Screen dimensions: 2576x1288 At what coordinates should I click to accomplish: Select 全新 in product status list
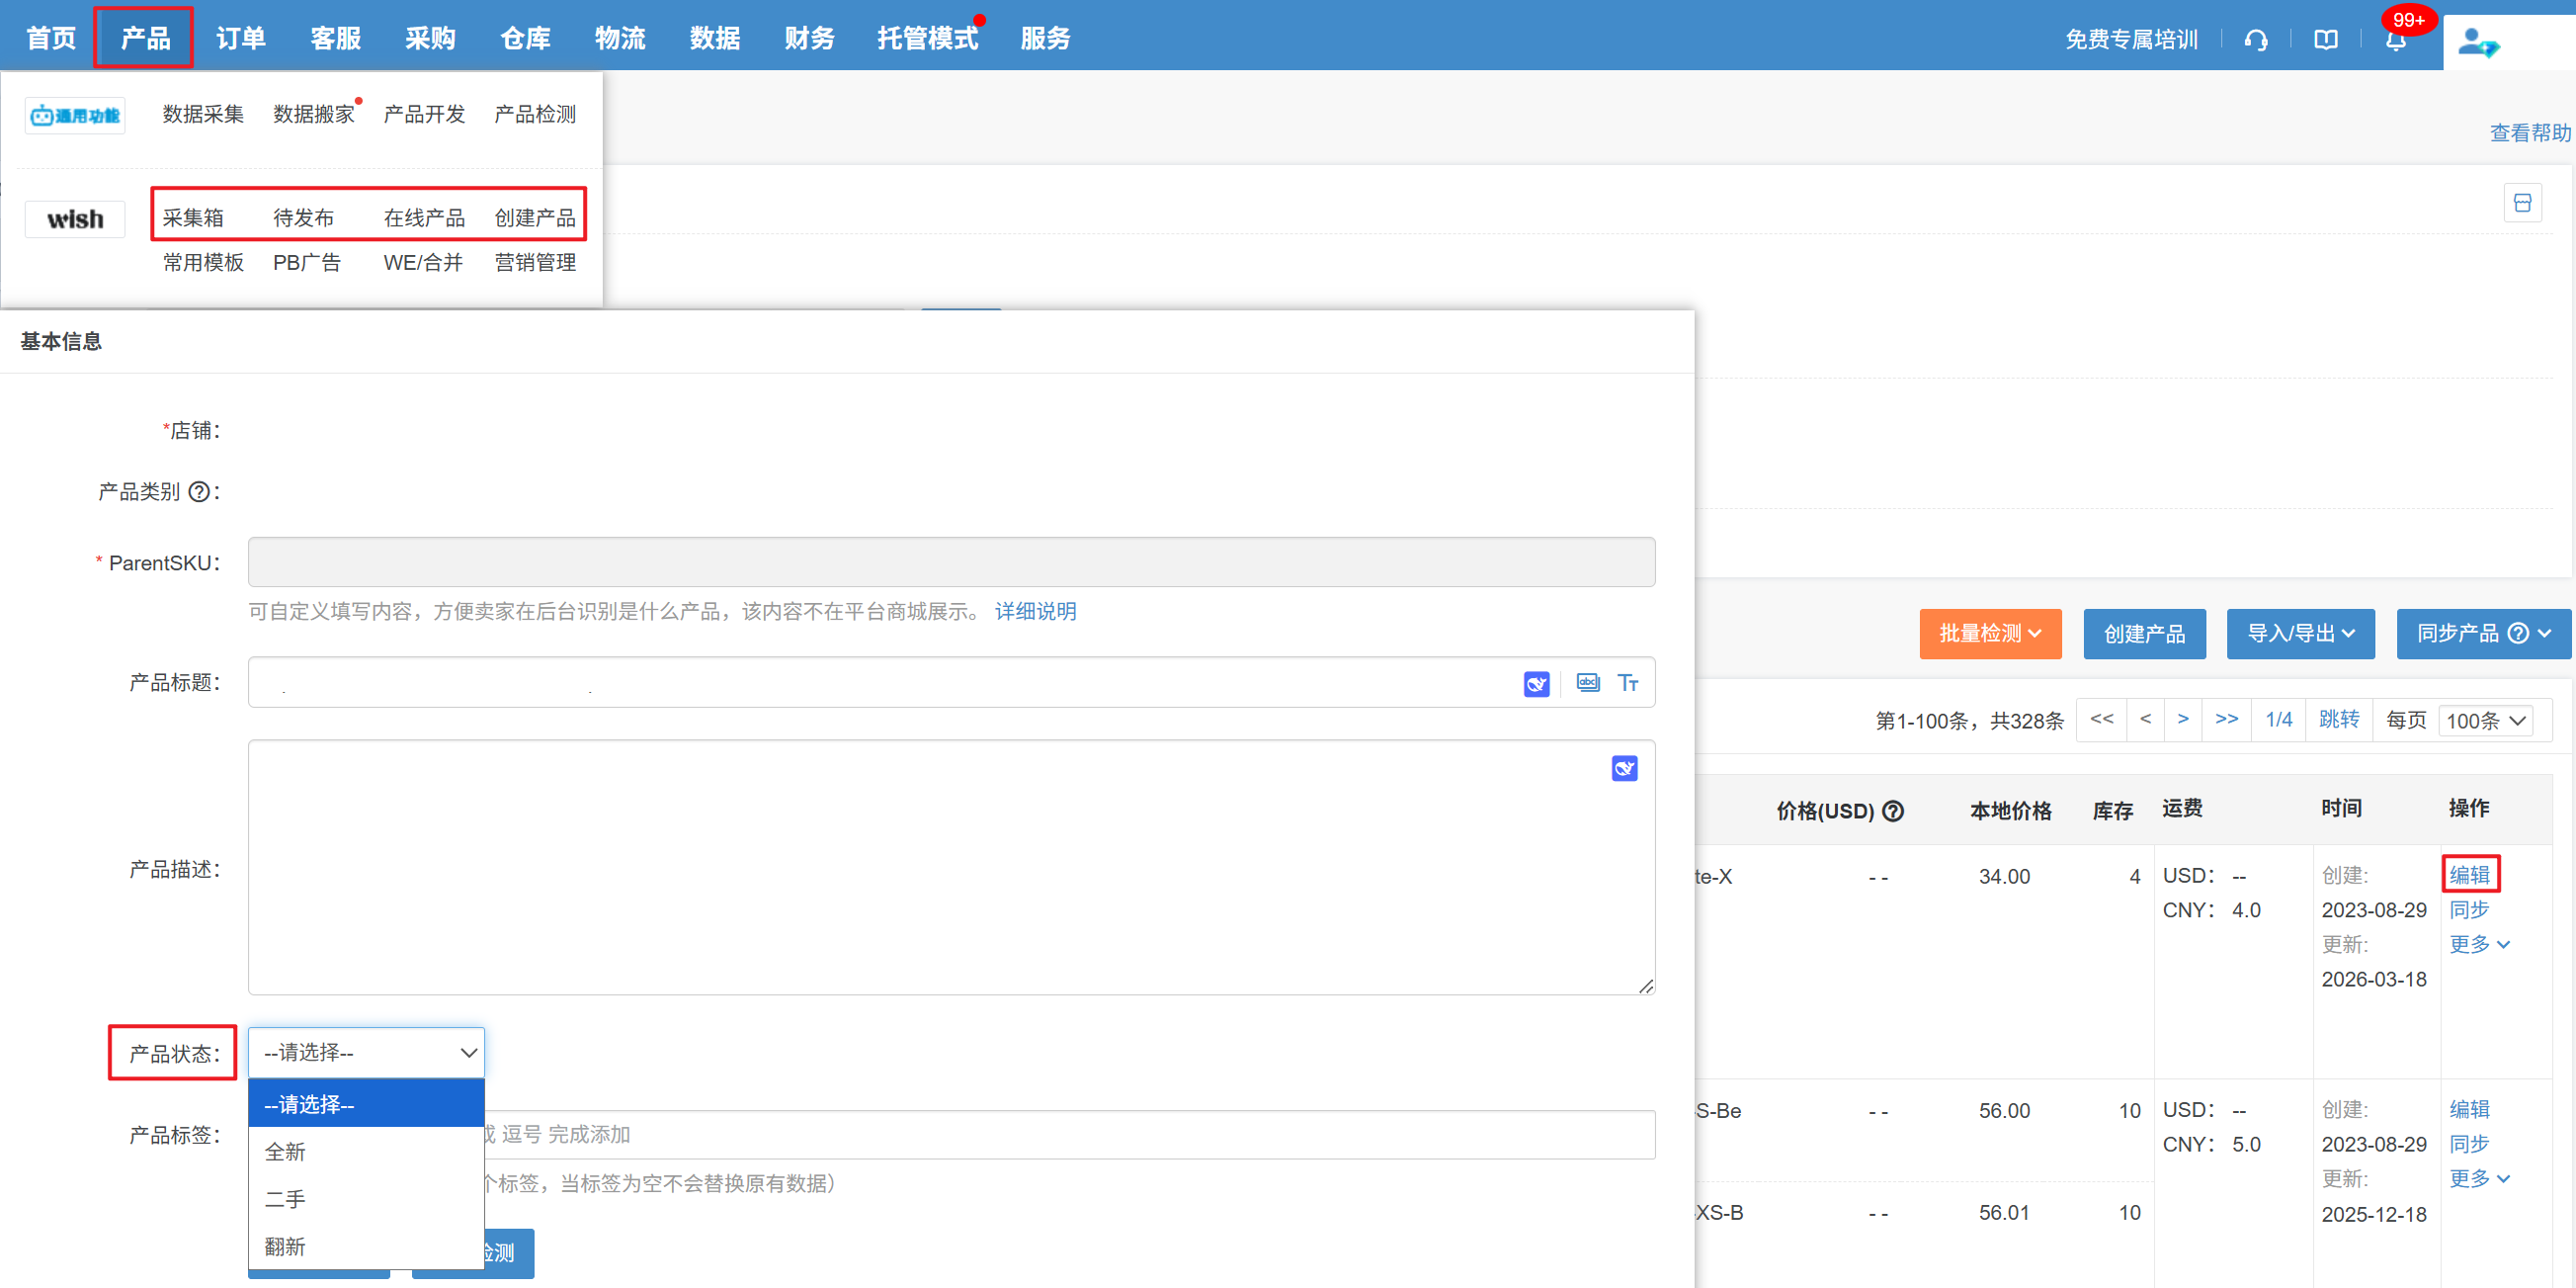[285, 1151]
